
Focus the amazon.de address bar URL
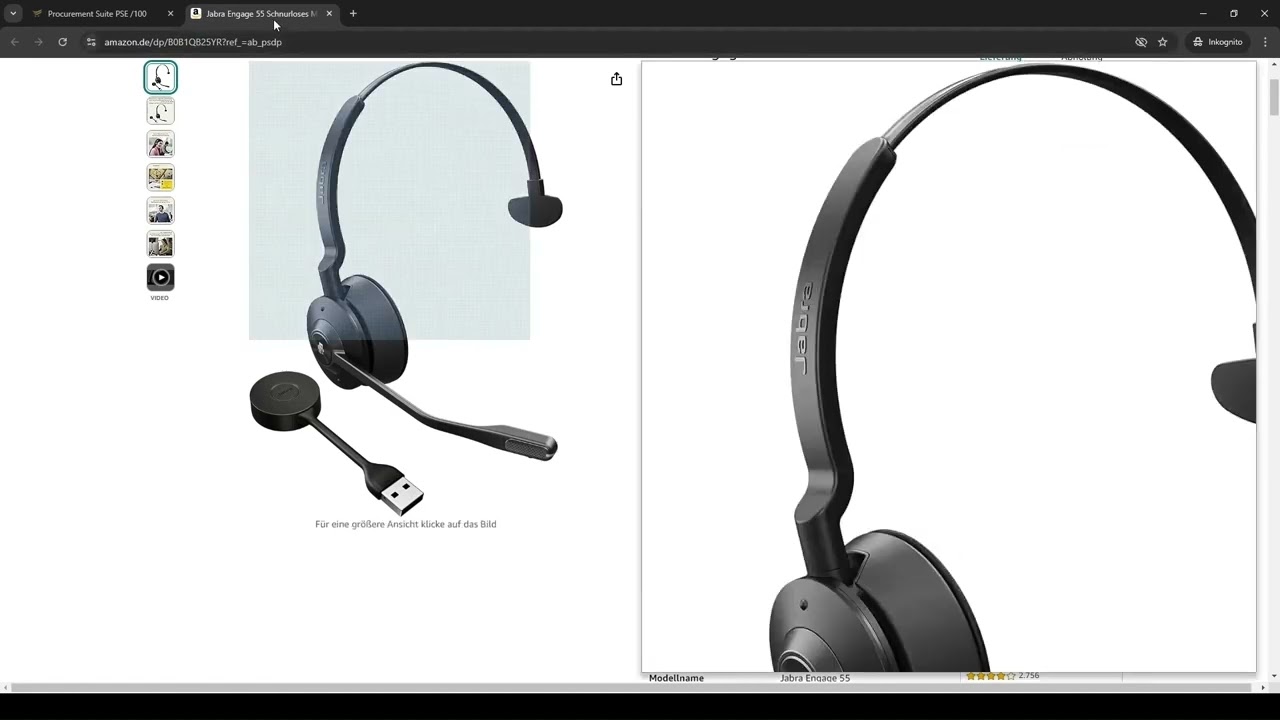coord(193,42)
